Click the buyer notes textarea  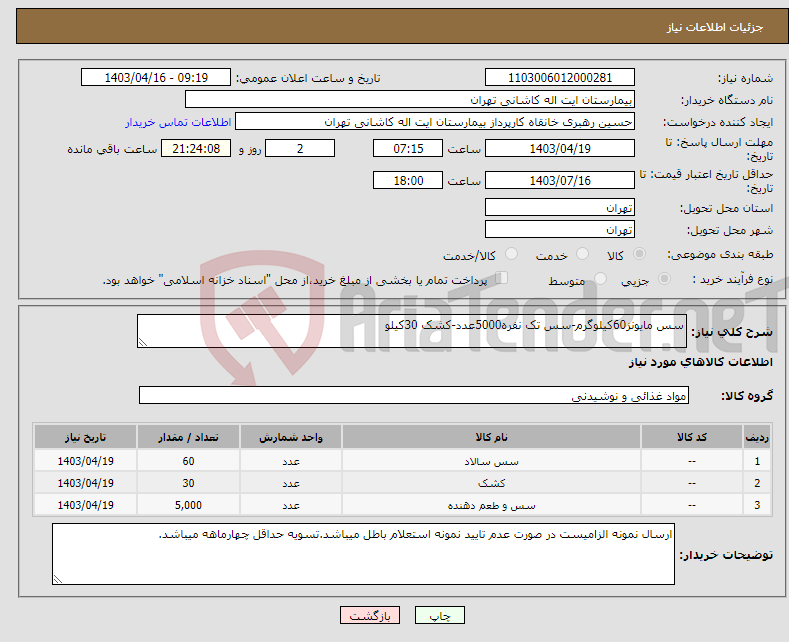click(x=363, y=554)
